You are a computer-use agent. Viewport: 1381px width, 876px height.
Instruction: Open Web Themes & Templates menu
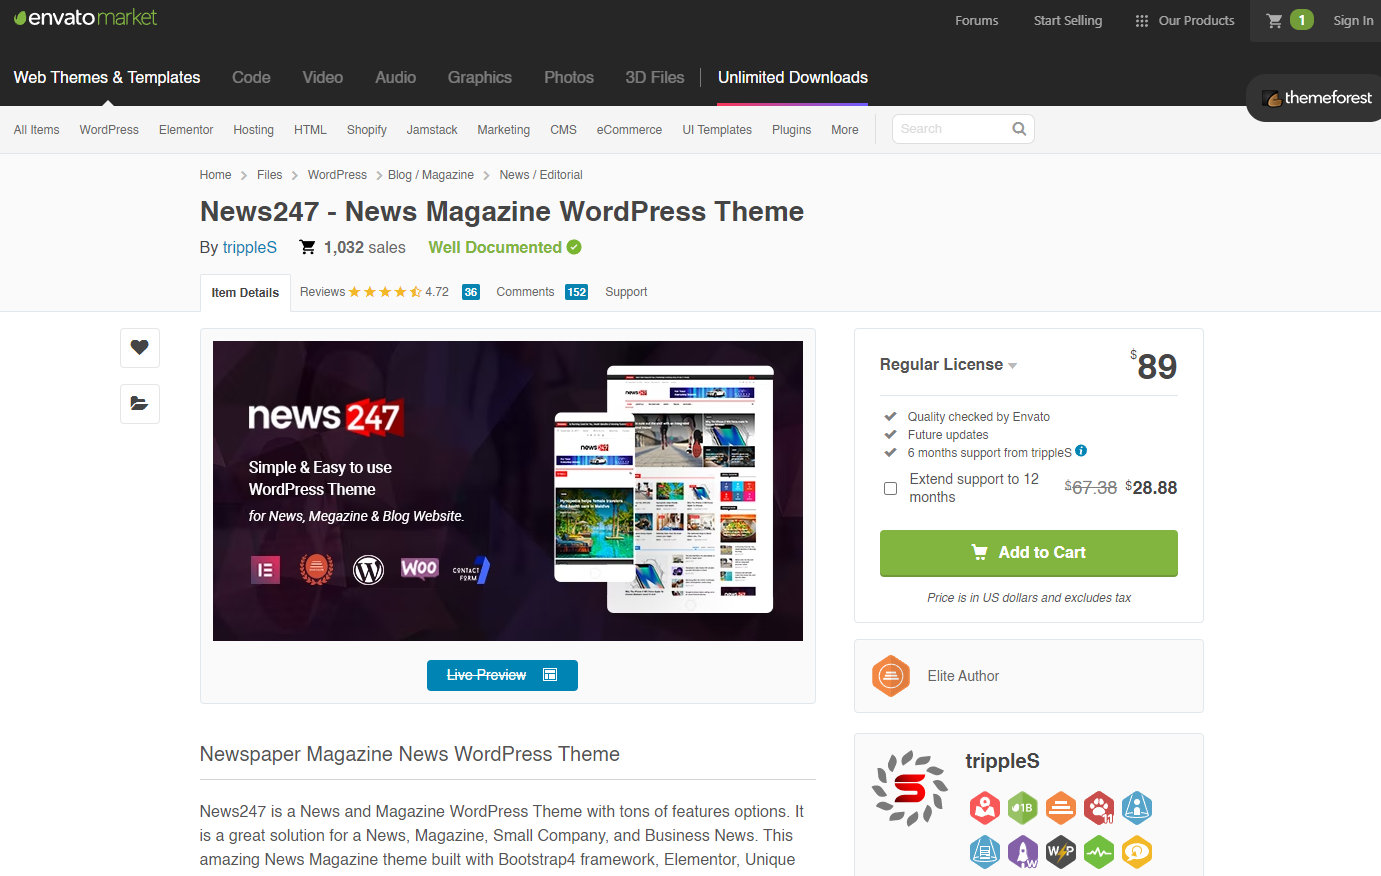pyautogui.click(x=107, y=78)
